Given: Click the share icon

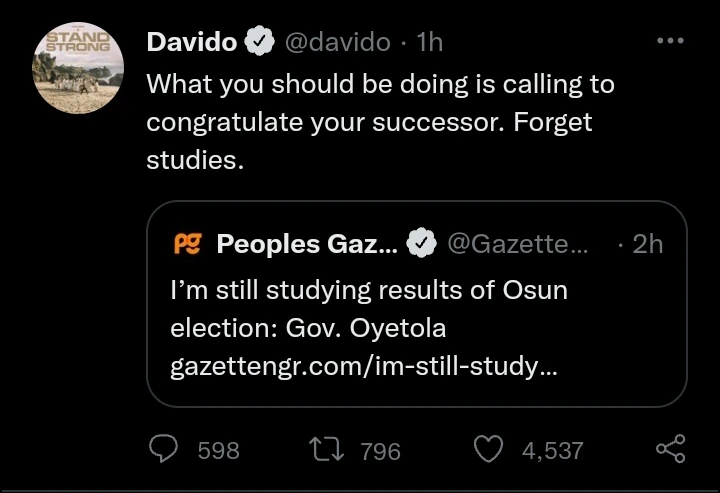Looking at the screenshot, I should pyautogui.click(x=671, y=450).
